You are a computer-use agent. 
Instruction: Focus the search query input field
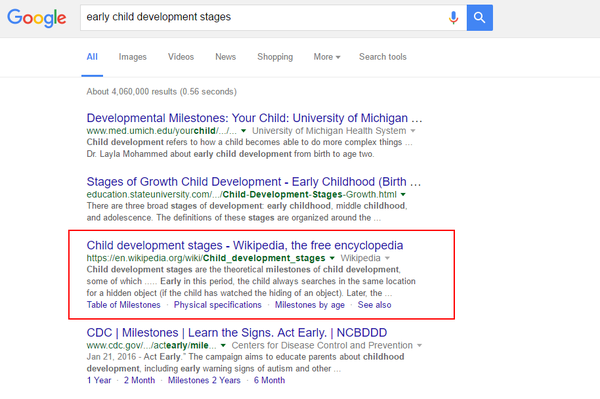pos(264,18)
